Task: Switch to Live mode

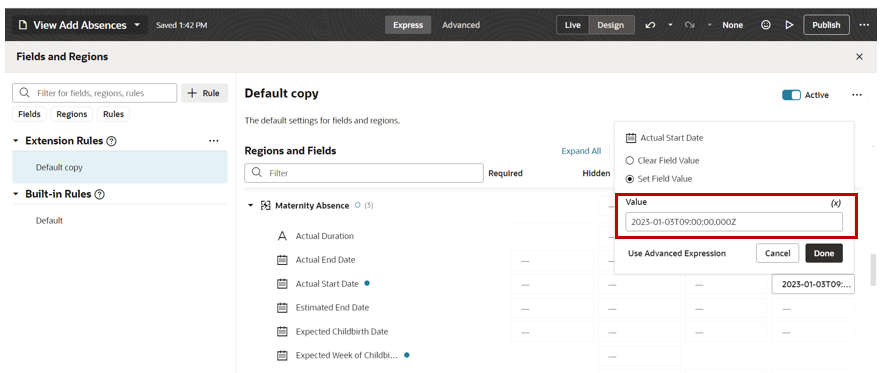Action: 572,25
